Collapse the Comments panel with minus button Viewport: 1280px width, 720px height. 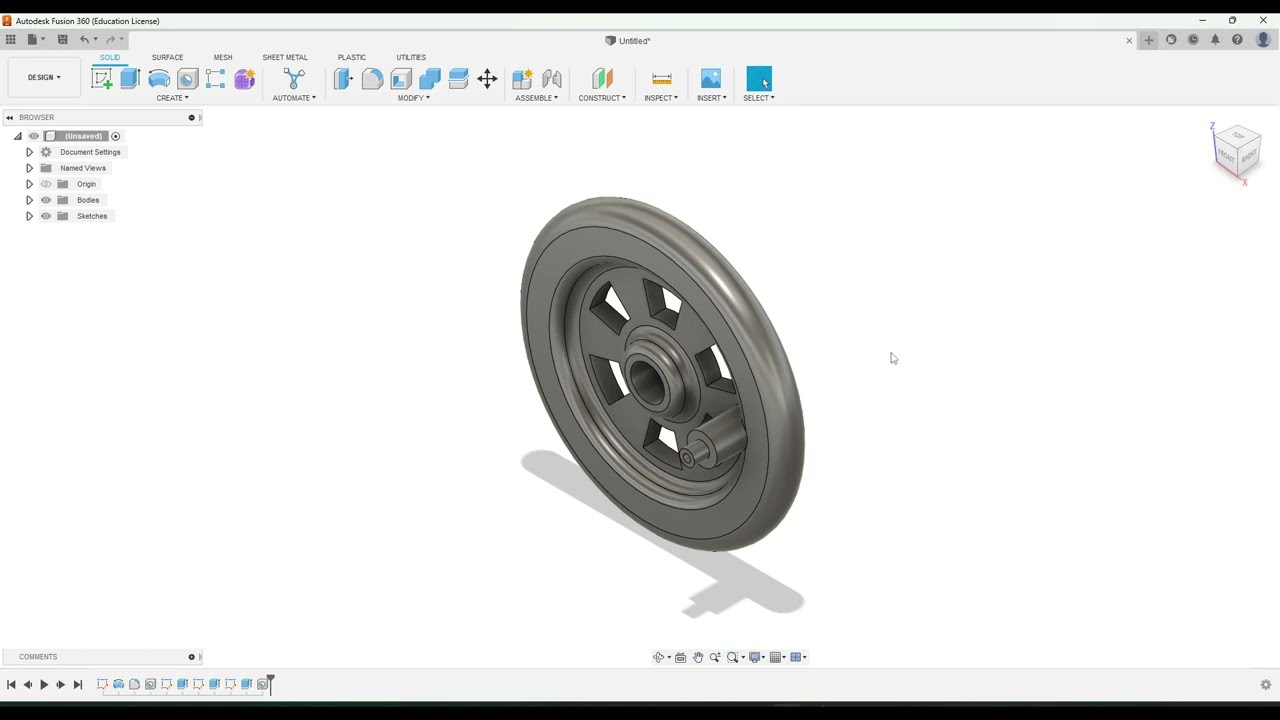tap(191, 657)
